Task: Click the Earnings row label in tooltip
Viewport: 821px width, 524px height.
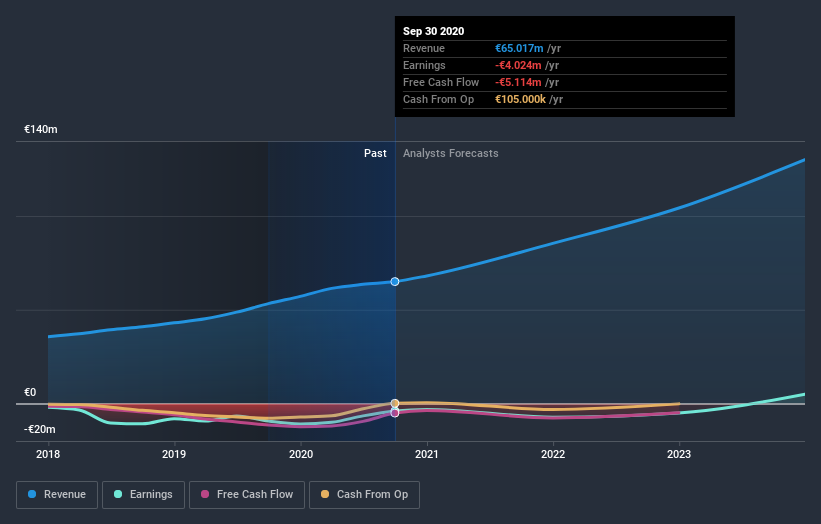Action: pos(424,65)
